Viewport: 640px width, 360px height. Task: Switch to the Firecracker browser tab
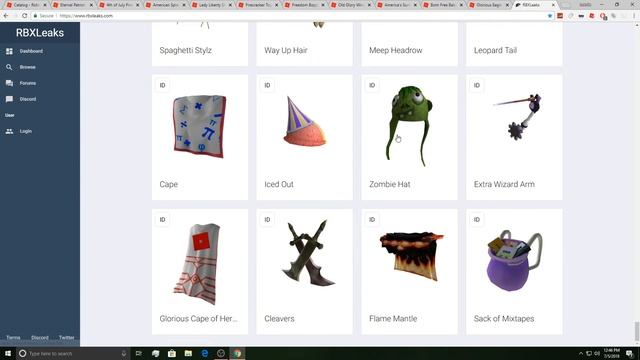(x=257, y=5)
